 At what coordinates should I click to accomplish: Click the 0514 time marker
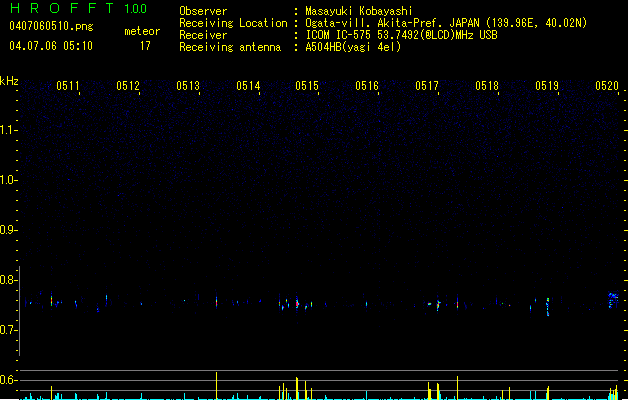tap(248, 86)
